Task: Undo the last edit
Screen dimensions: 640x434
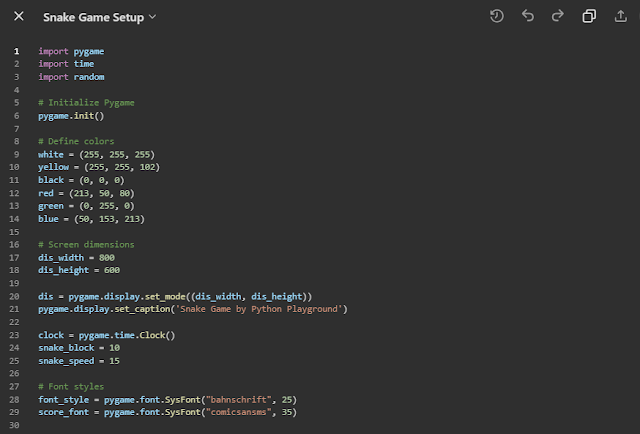Action: (x=528, y=16)
